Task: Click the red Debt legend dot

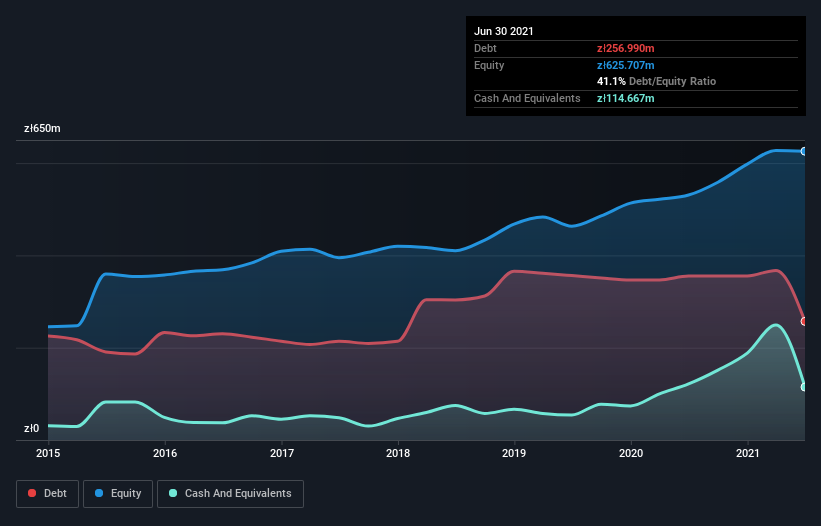Action: point(32,493)
